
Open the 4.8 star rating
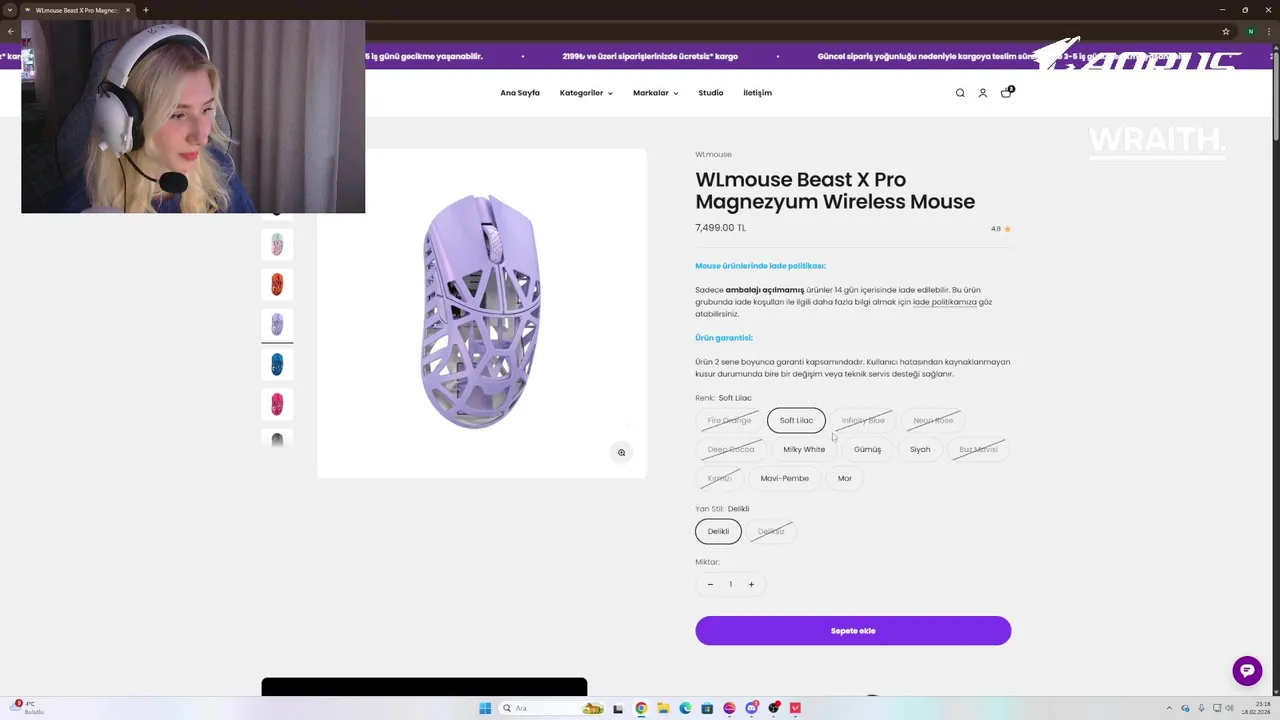pyautogui.click(x=1001, y=229)
